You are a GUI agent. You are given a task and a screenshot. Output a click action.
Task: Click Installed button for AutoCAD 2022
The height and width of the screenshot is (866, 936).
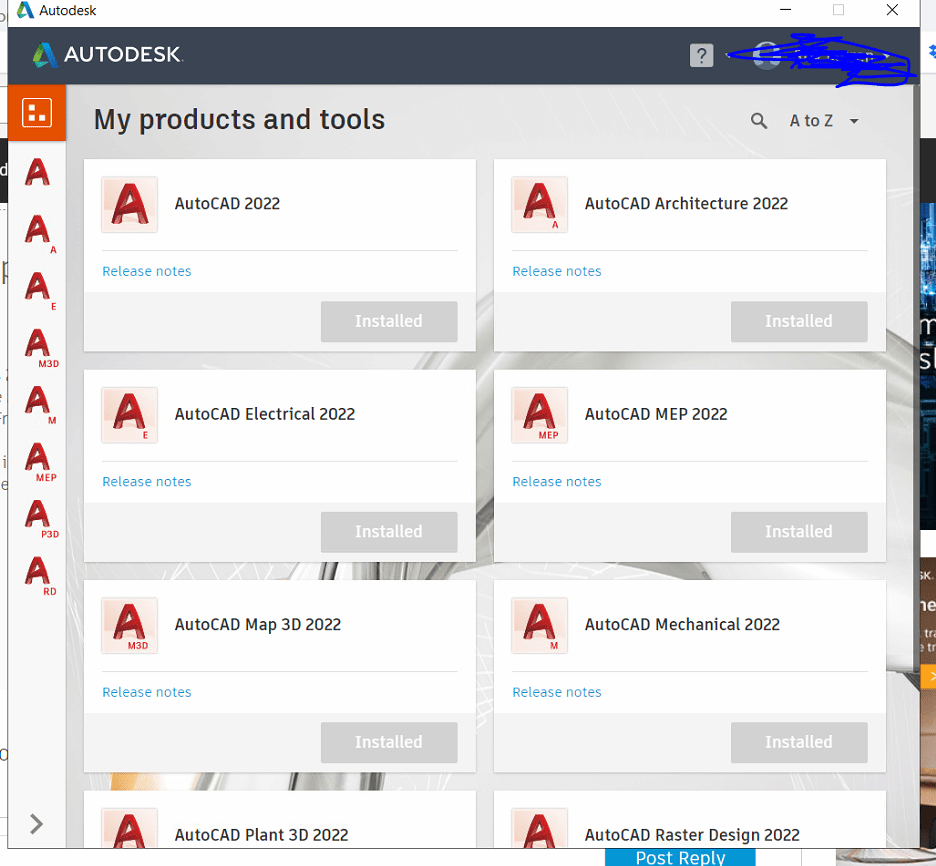389,322
